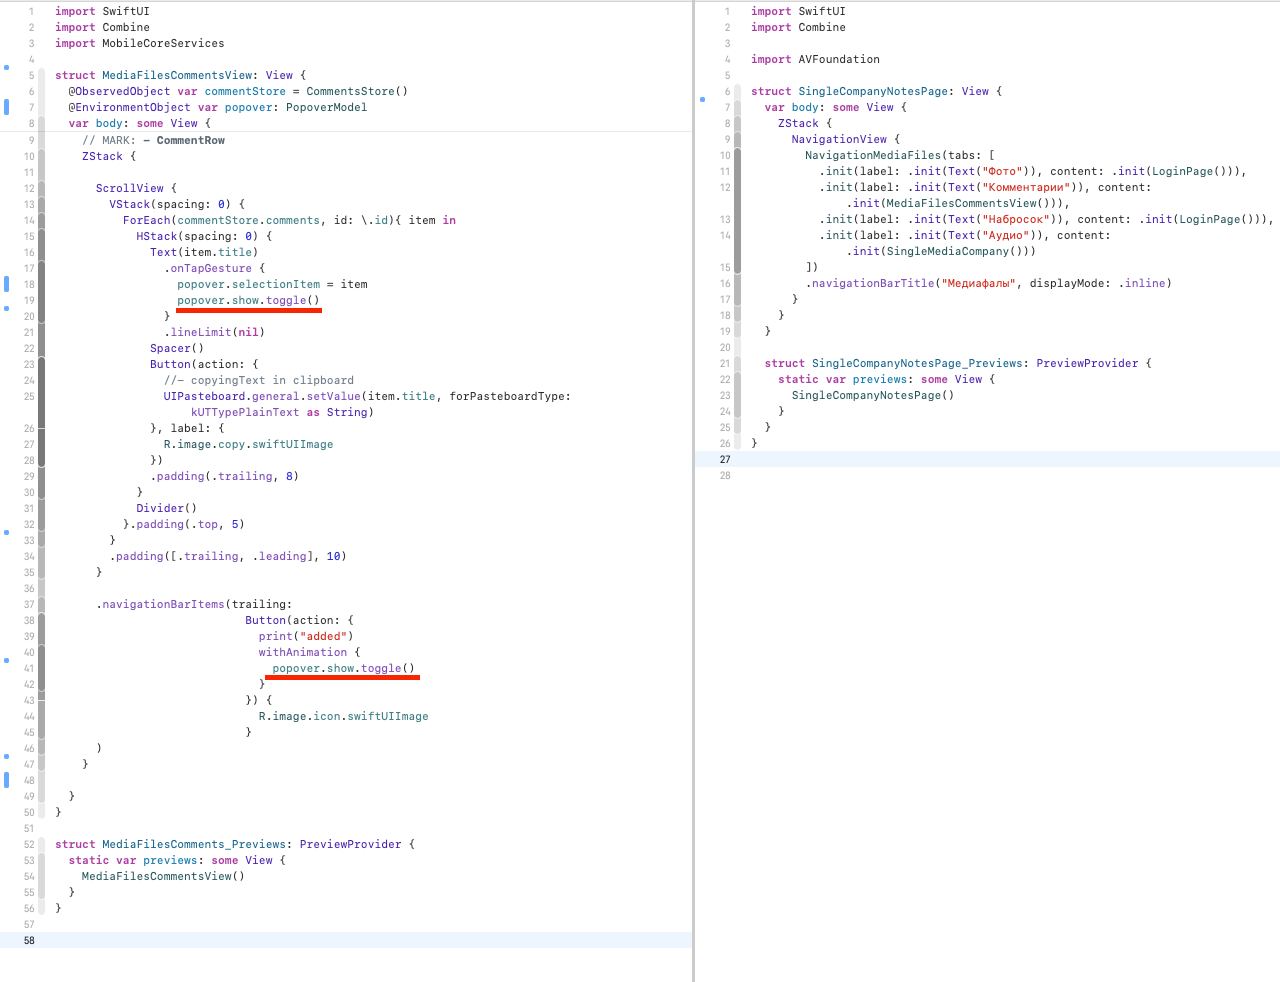
Task: Click the "NavigationMediaFiles(tabs: [" line
Action: pos(900,155)
